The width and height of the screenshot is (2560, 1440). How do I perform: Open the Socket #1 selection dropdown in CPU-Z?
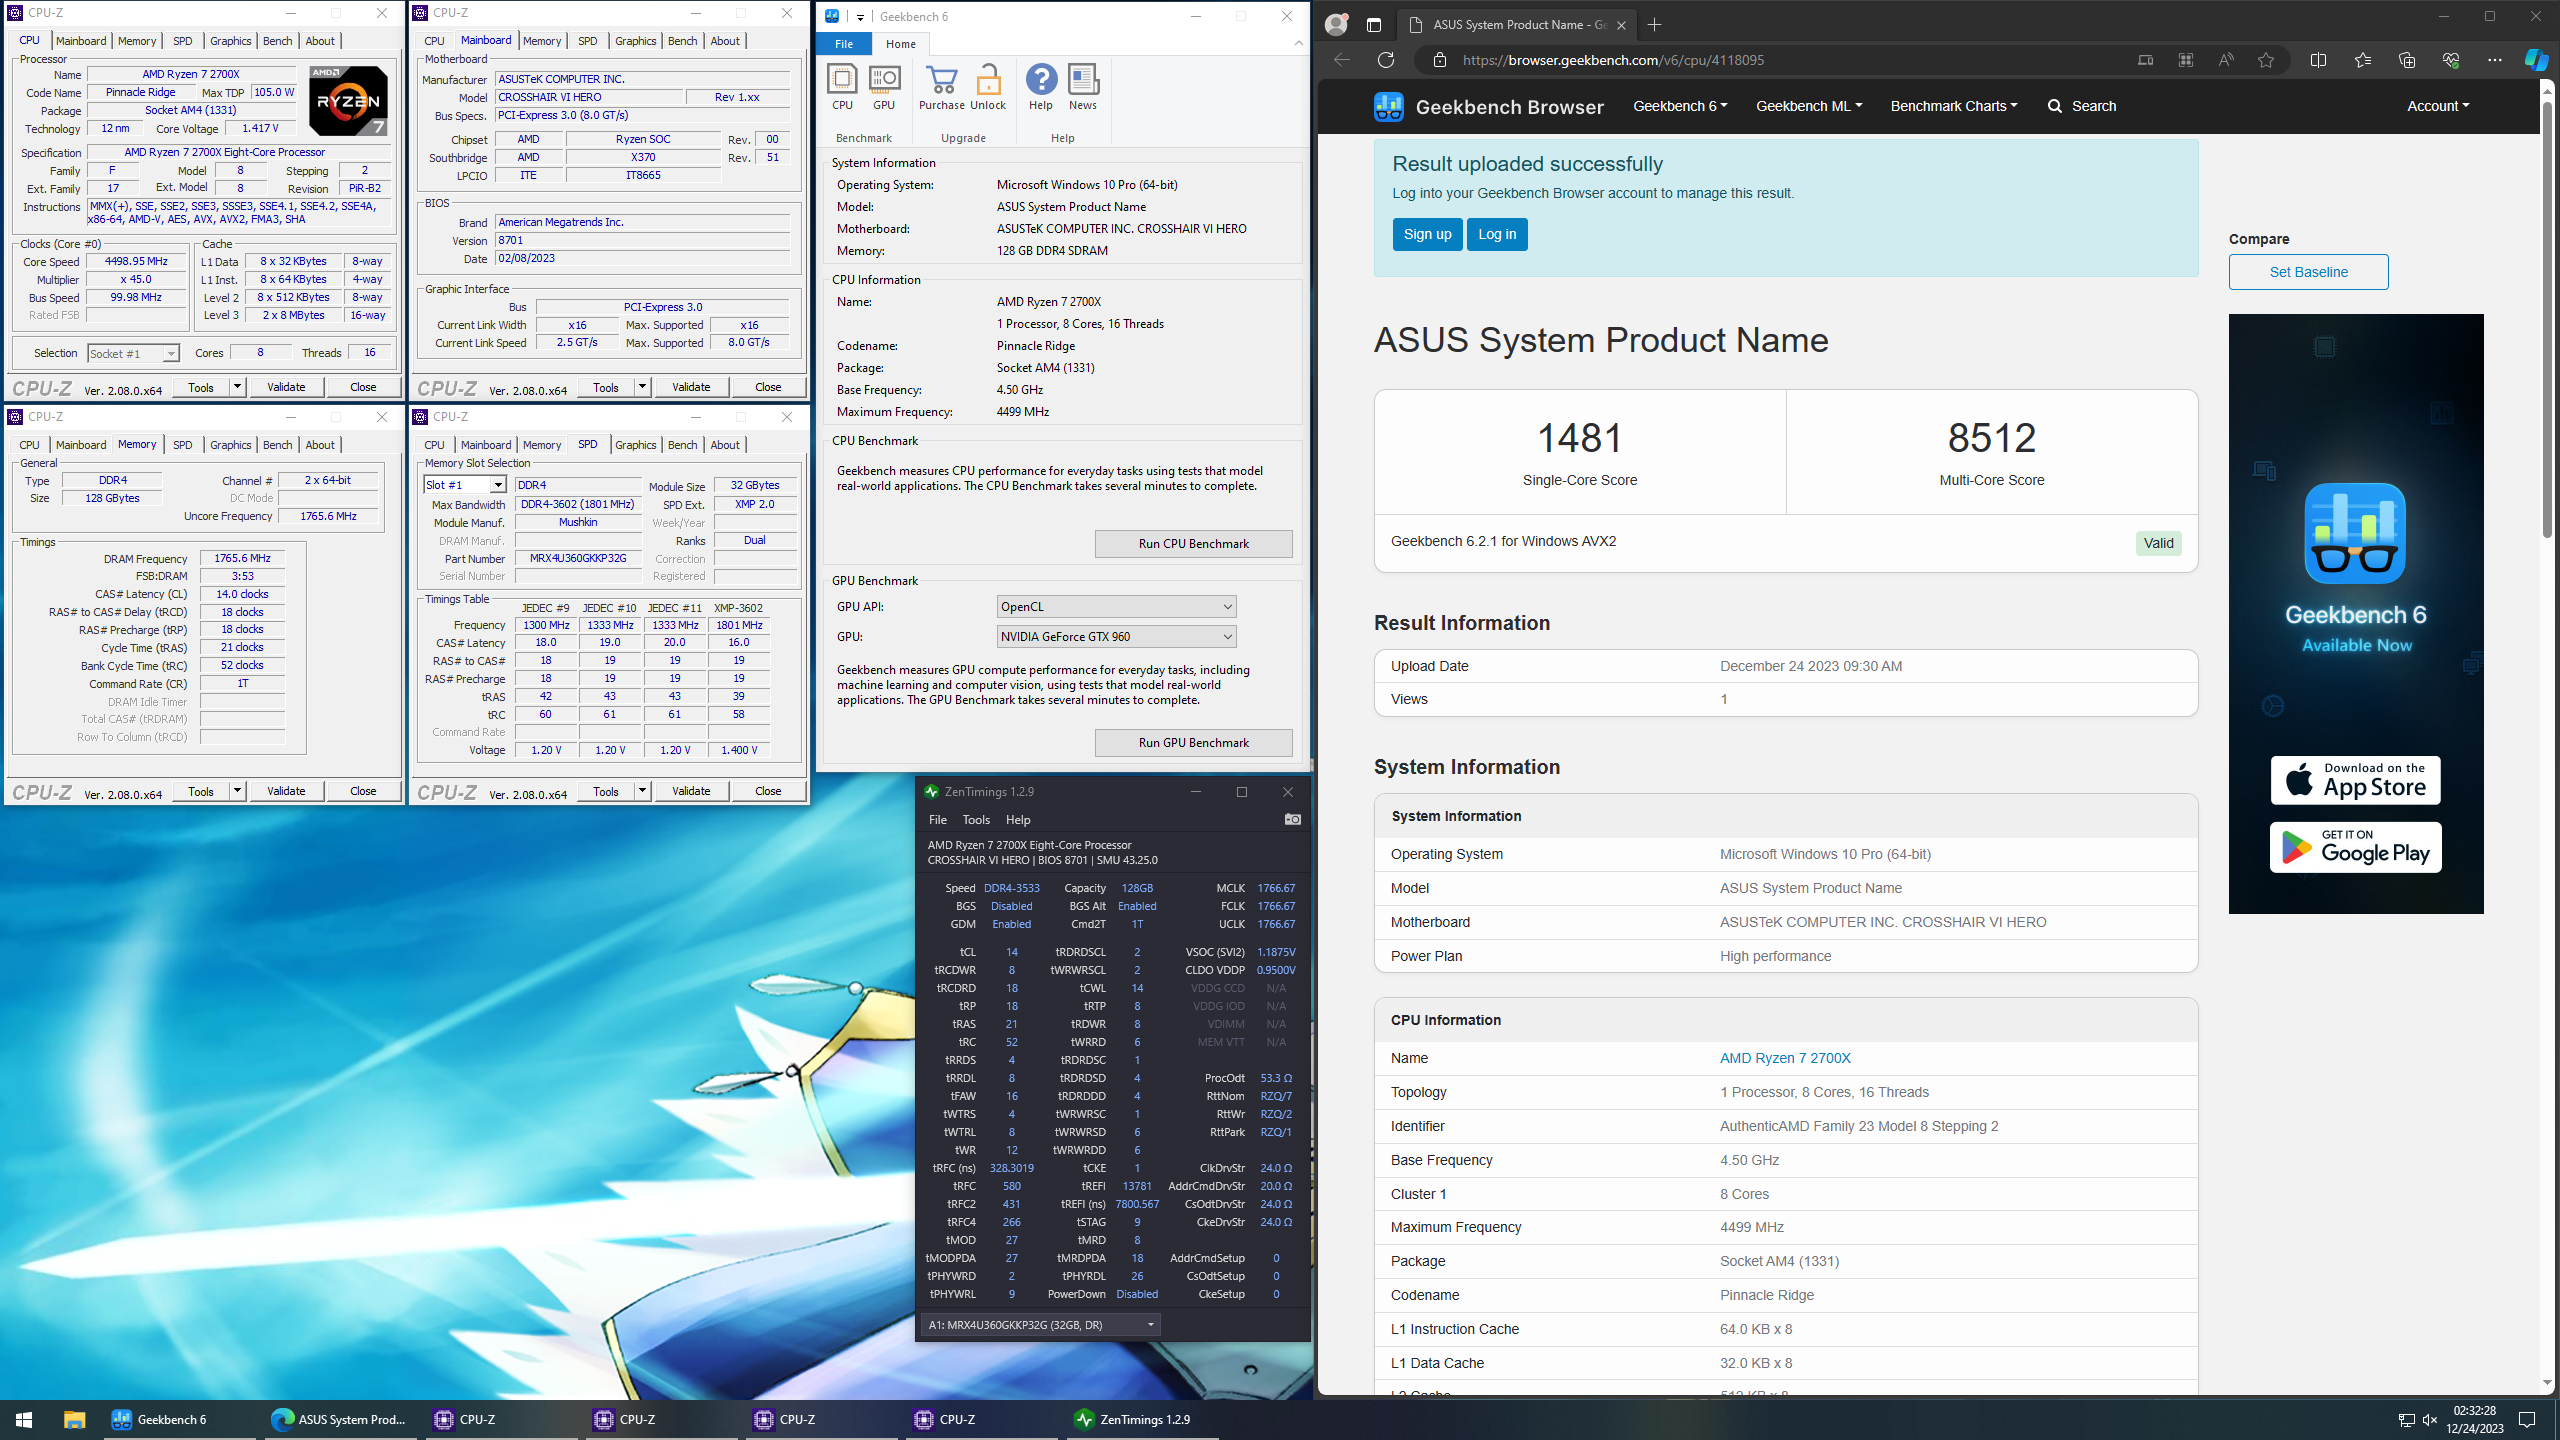pos(133,353)
